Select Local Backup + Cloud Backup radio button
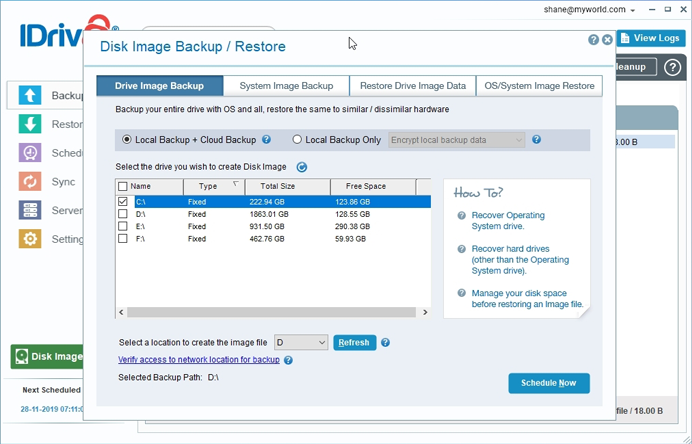This screenshot has height=444, width=692. [127, 139]
